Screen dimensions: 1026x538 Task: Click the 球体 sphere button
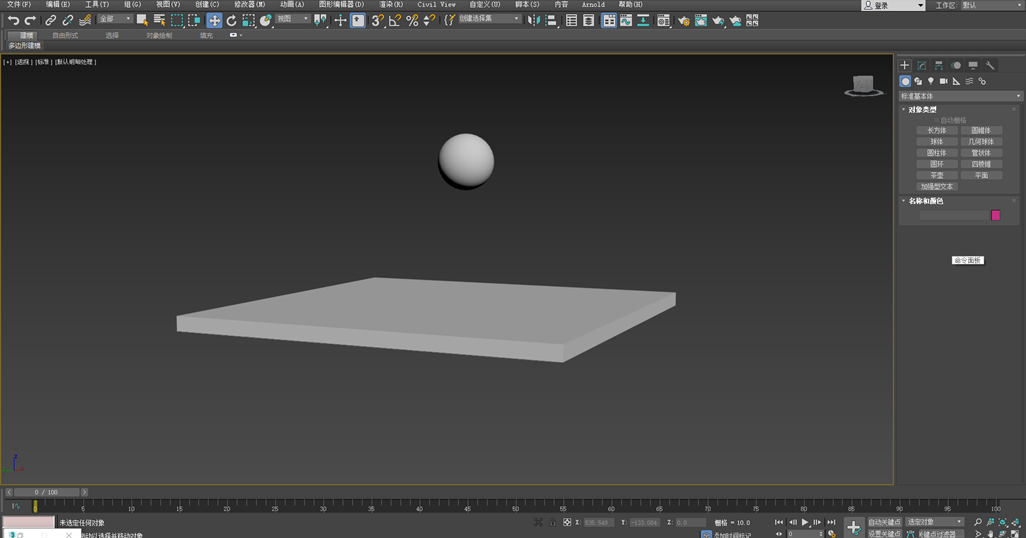[x=937, y=141]
